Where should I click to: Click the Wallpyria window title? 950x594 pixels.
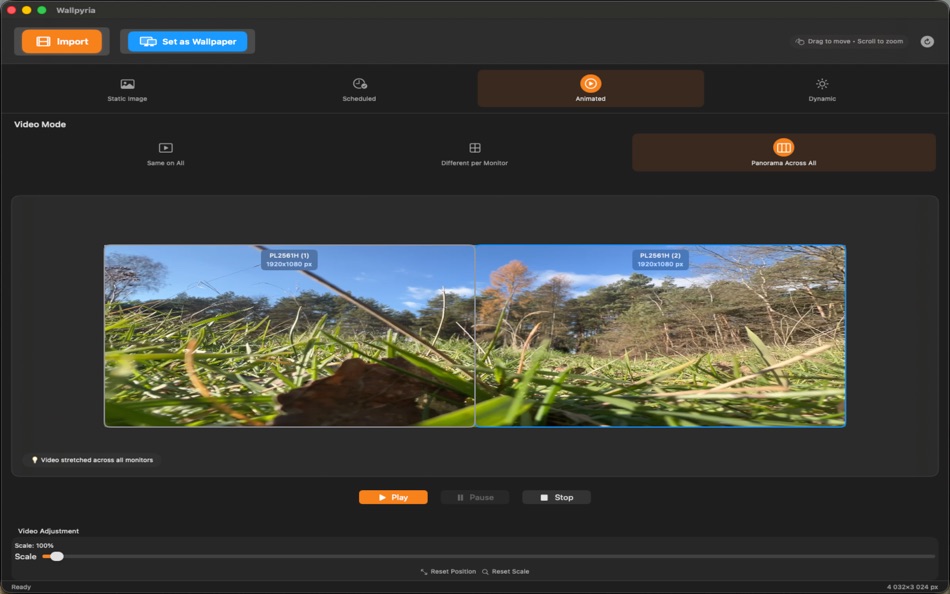coord(76,10)
